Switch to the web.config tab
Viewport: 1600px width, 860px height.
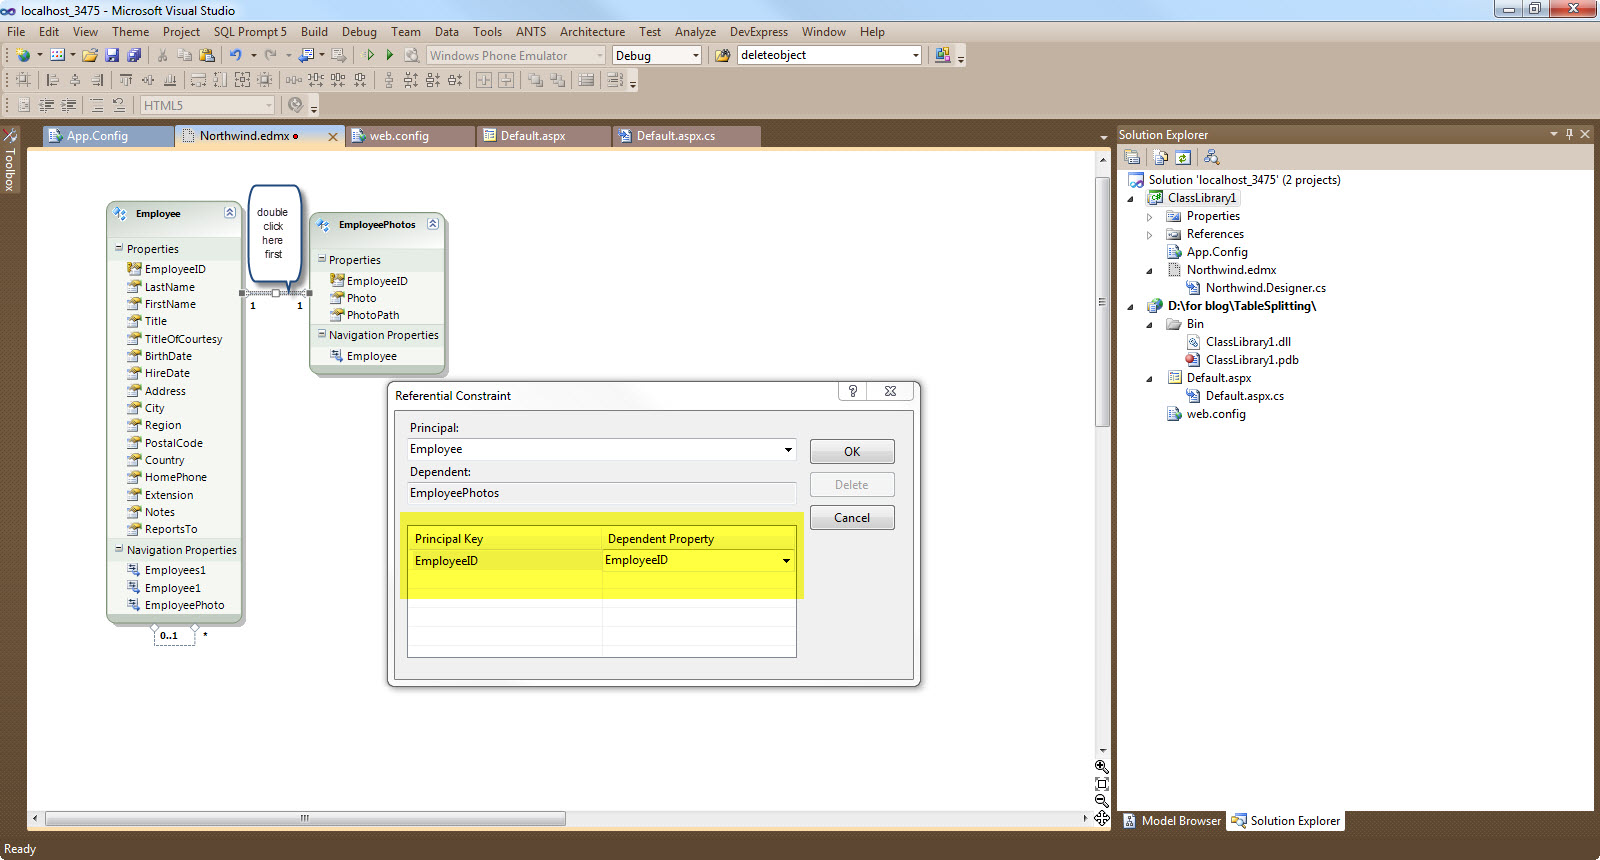coord(410,136)
